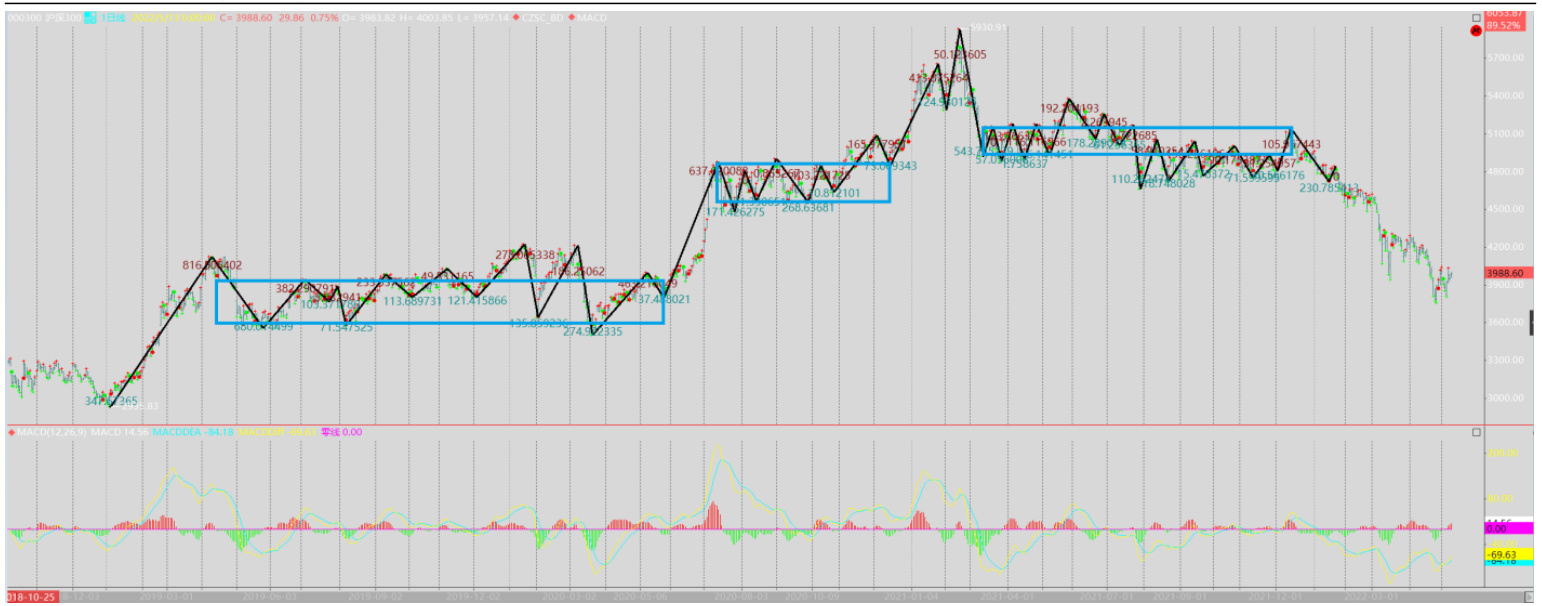Maximize the MACD indicator panel
Image resolution: width=1542 pixels, height=606 pixels.
(x=1475, y=432)
